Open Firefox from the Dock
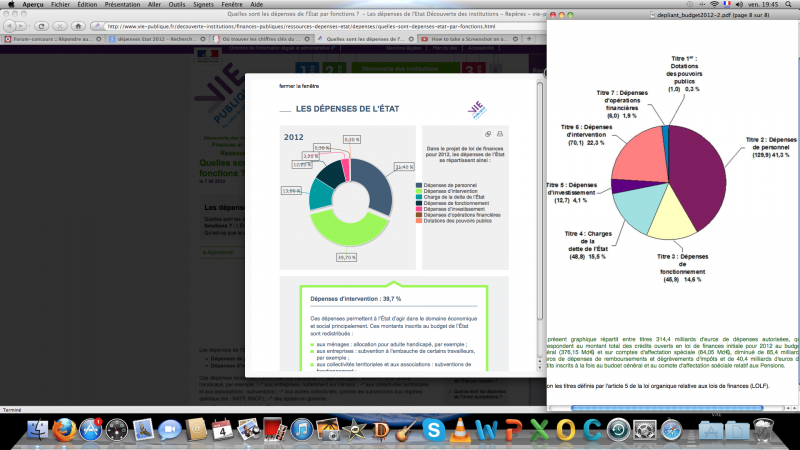The width and height of the screenshot is (800, 450). coord(65,429)
